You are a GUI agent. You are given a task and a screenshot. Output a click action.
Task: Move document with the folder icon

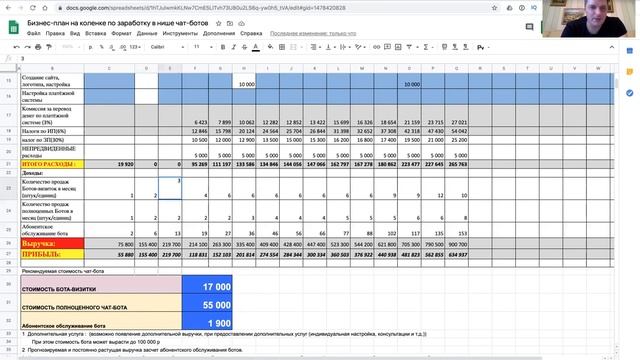[230, 24]
